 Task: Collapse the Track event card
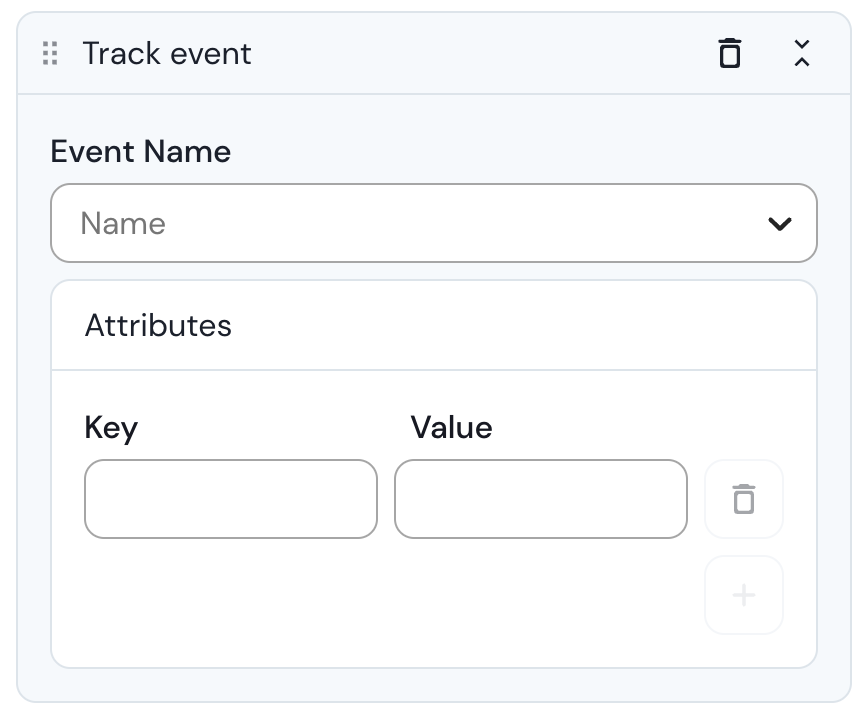pyautogui.click(x=801, y=54)
